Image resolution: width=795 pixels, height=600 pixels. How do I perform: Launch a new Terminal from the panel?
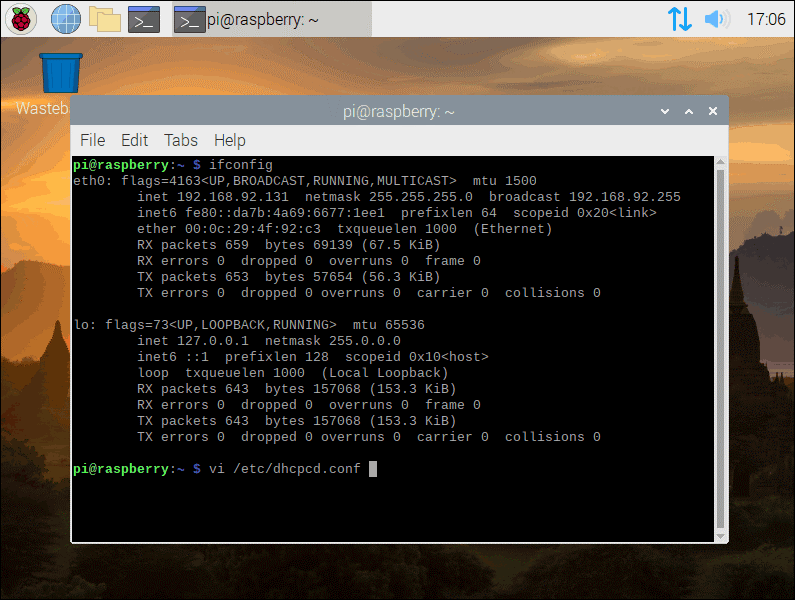pos(144,19)
